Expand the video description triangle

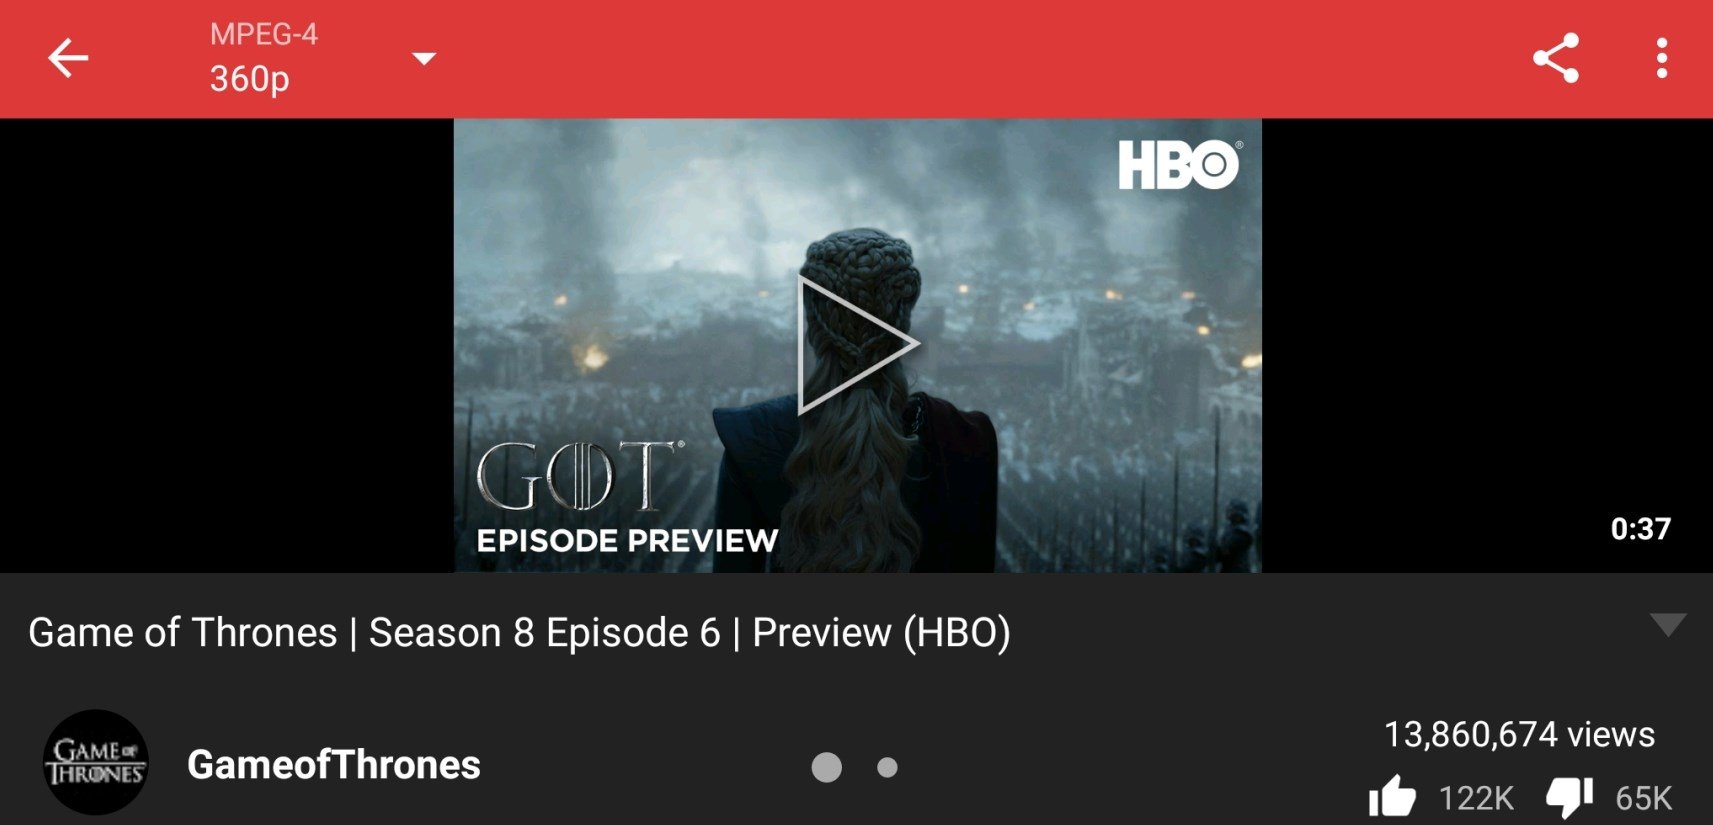coord(1668,625)
